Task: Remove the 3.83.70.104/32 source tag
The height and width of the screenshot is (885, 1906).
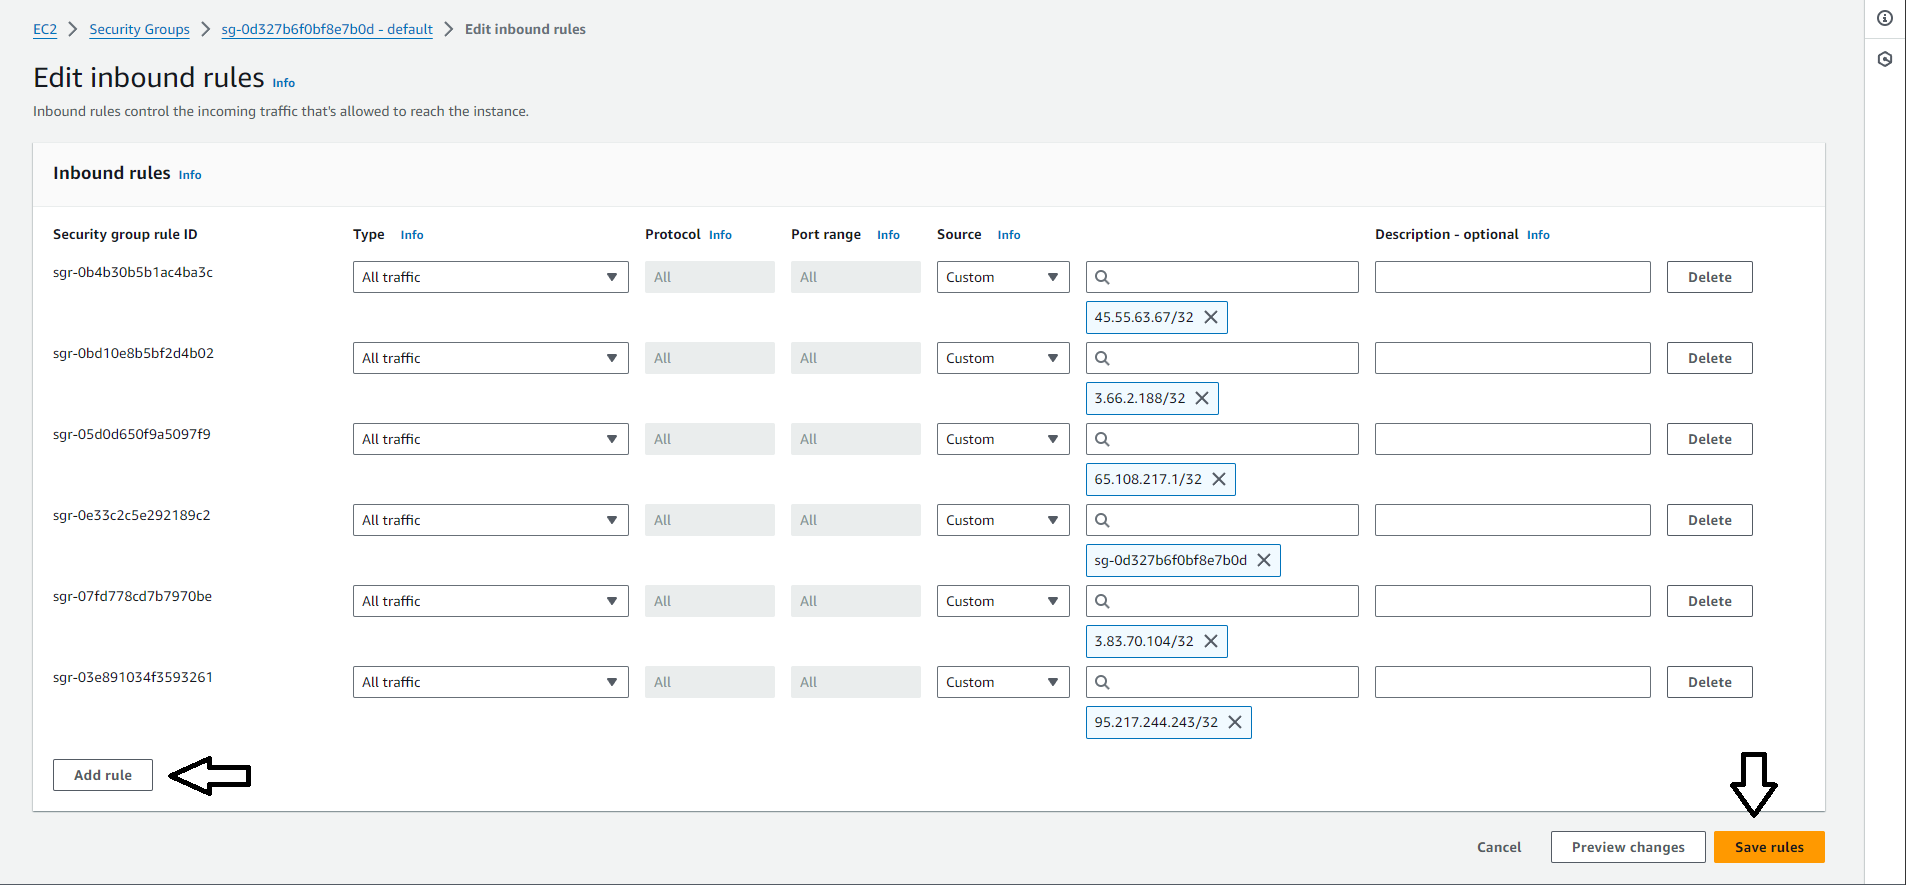Action: (1211, 641)
